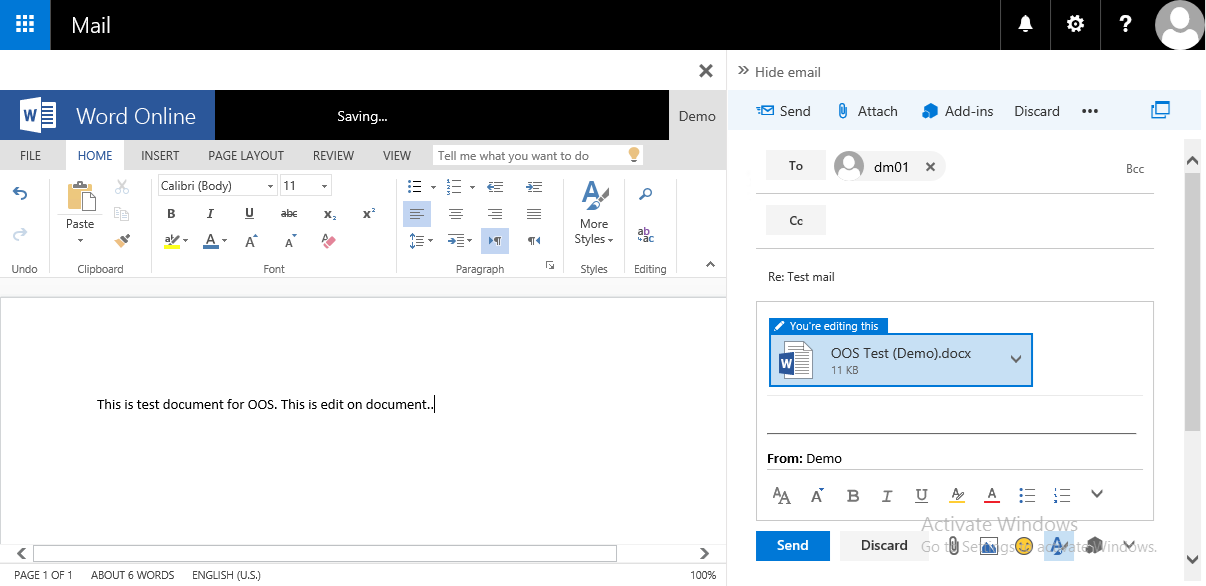Viewport: 1206px width, 586px height.
Task: Justify the paragraph text
Action: pos(534,214)
